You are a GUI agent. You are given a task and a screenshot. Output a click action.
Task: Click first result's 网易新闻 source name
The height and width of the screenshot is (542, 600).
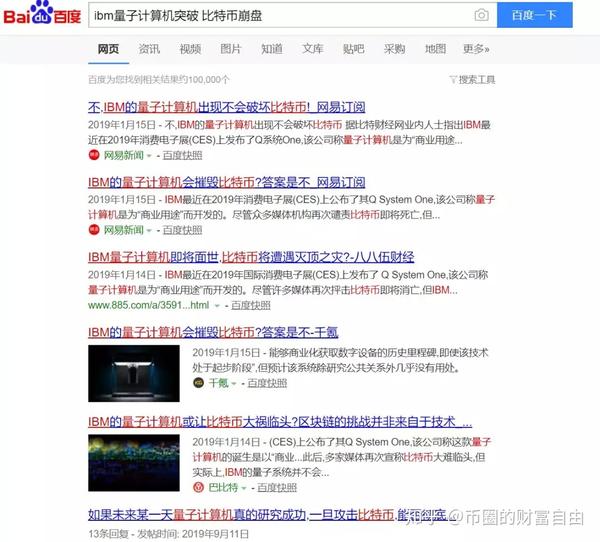tap(124, 155)
